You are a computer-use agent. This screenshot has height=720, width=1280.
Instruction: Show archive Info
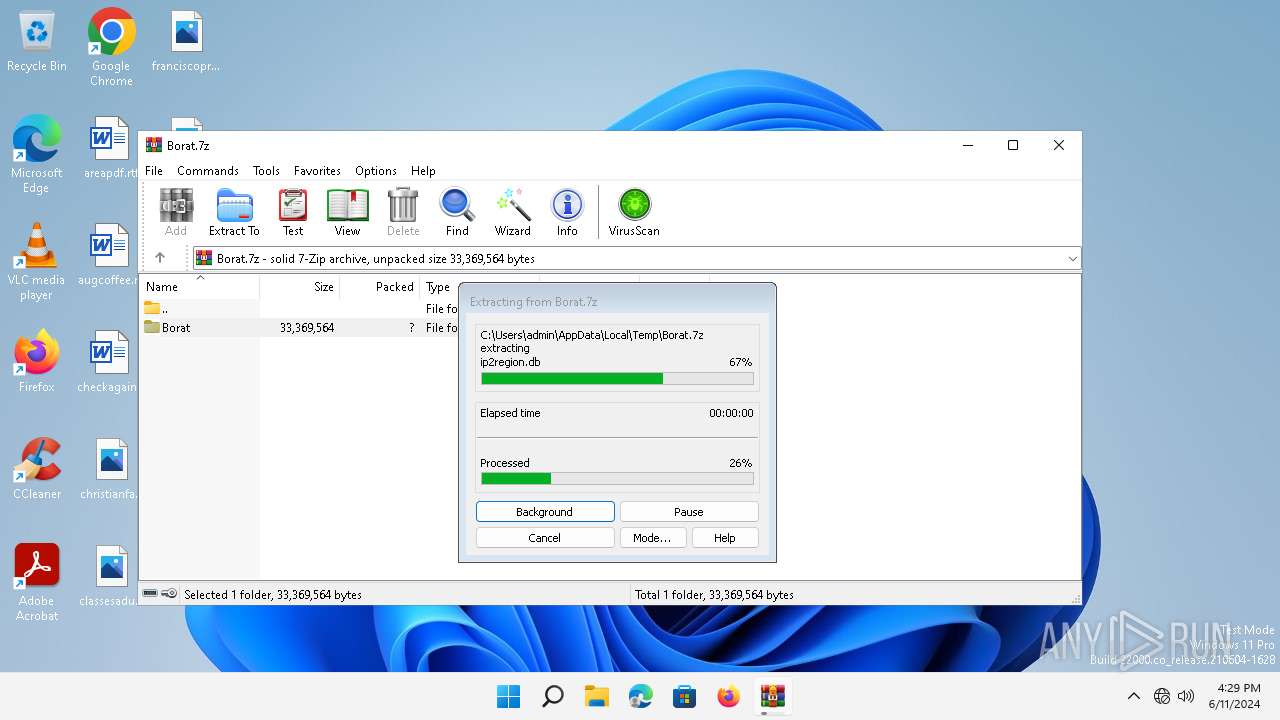[567, 212]
